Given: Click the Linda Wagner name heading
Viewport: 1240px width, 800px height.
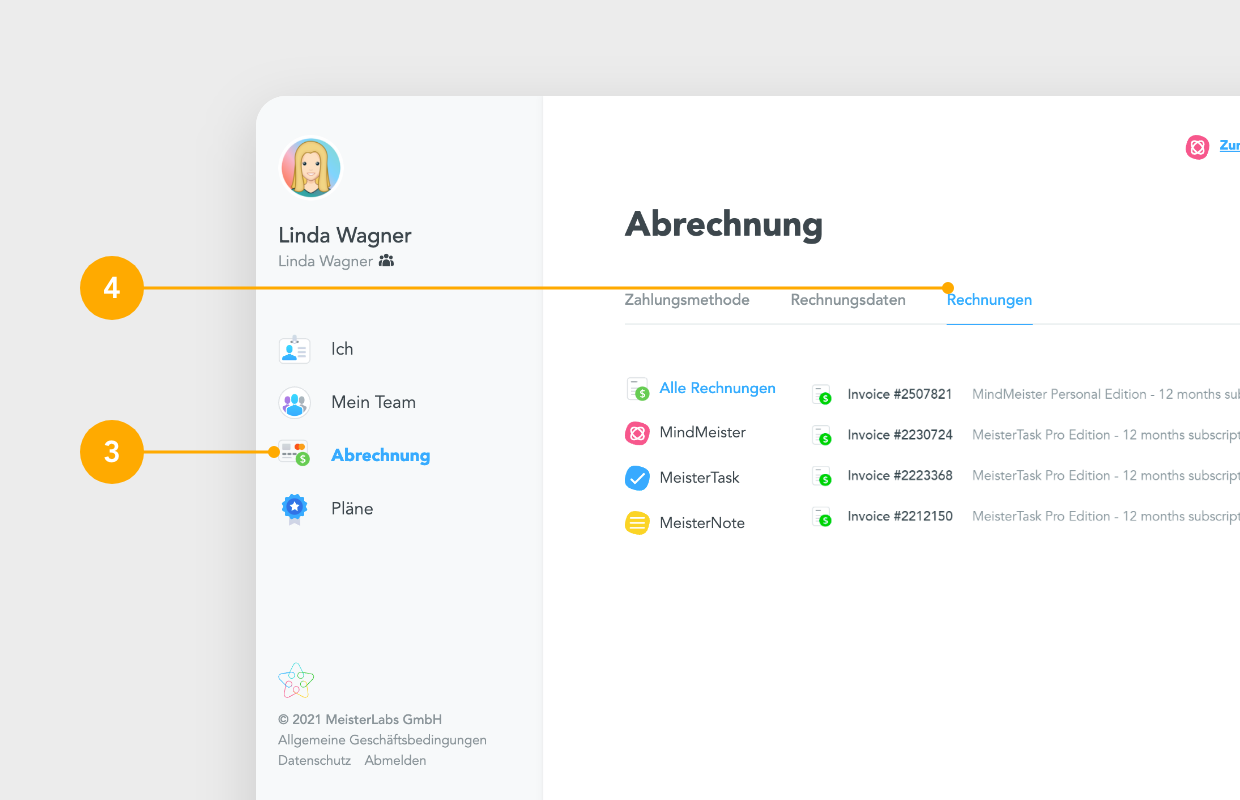Looking at the screenshot, I should pyautogui.click(x=345, y=235).
